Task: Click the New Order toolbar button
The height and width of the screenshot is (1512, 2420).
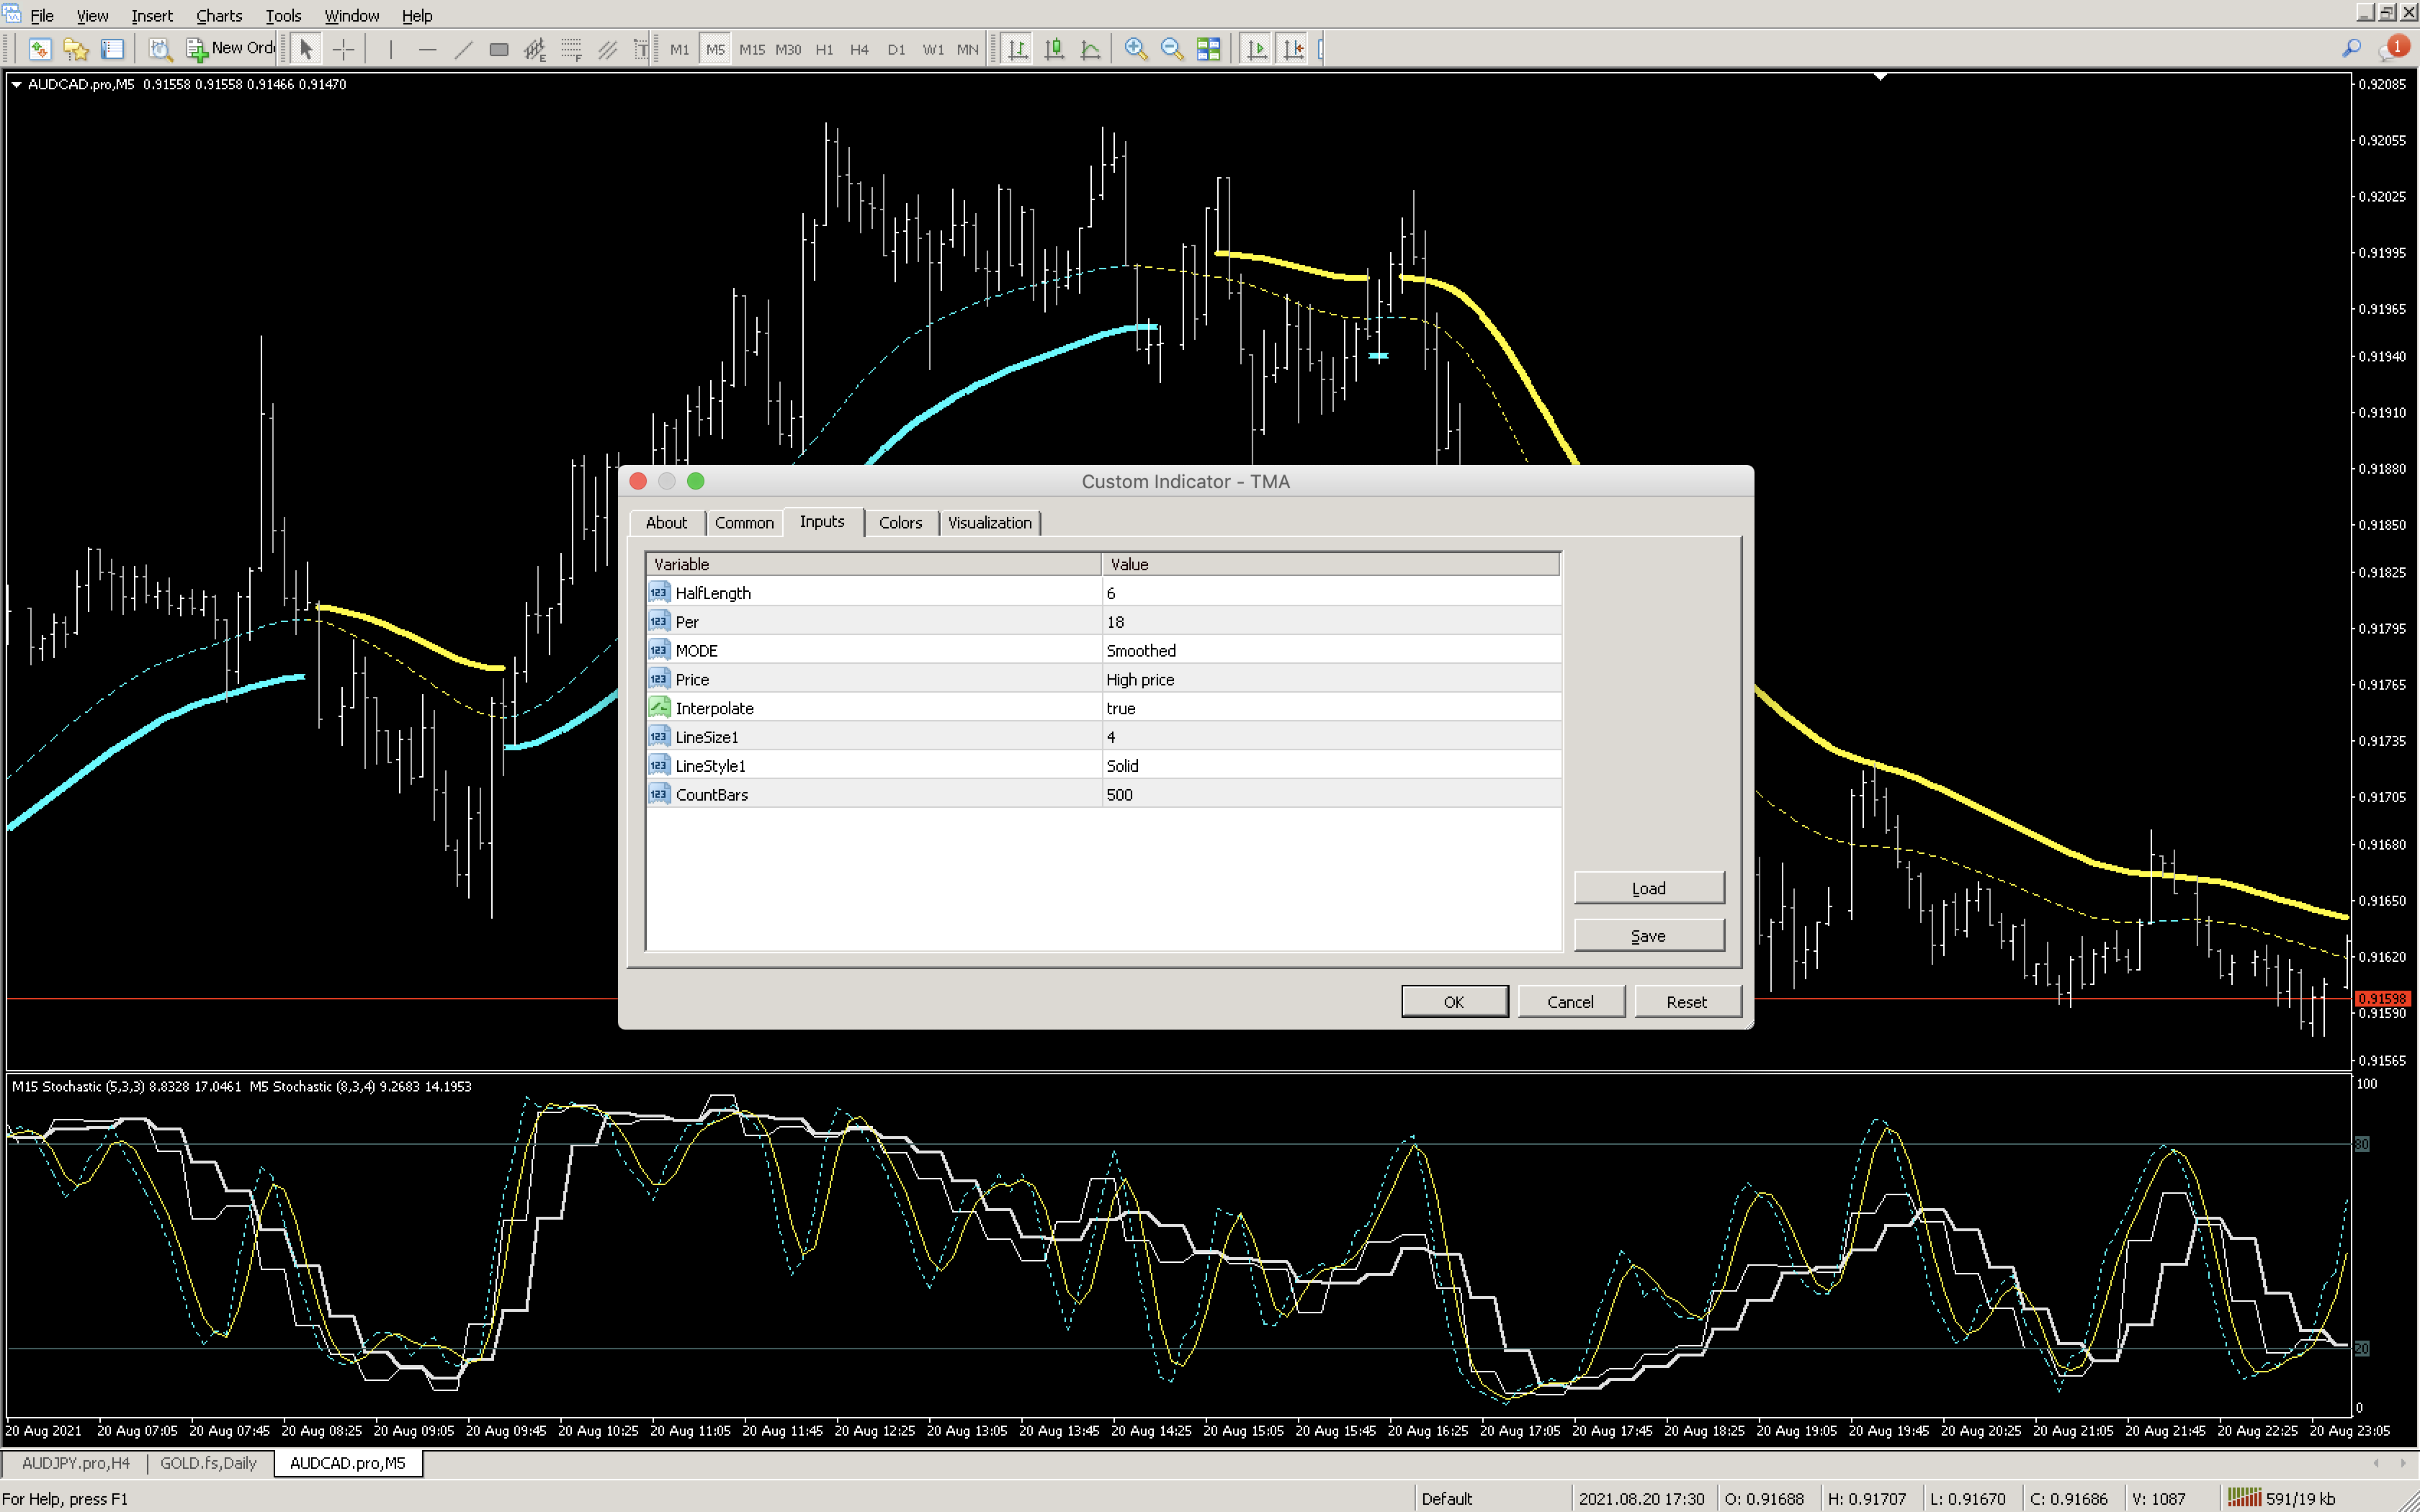Action: [x=231, y=48]
